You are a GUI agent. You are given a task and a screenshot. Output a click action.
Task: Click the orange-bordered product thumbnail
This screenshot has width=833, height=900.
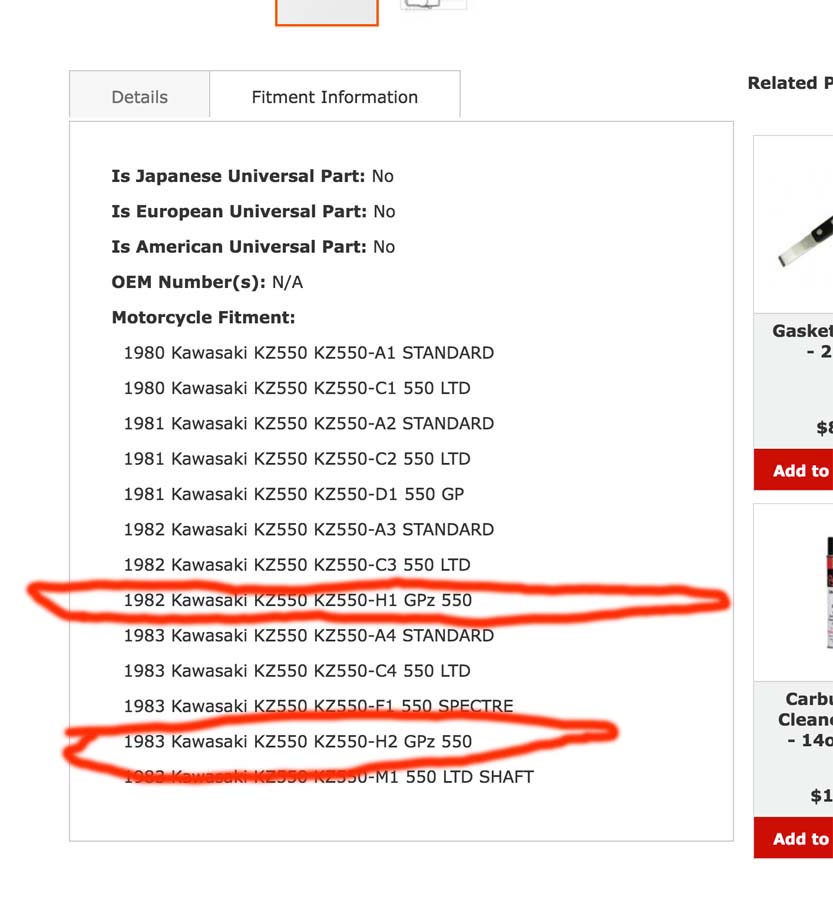(326, 11)
